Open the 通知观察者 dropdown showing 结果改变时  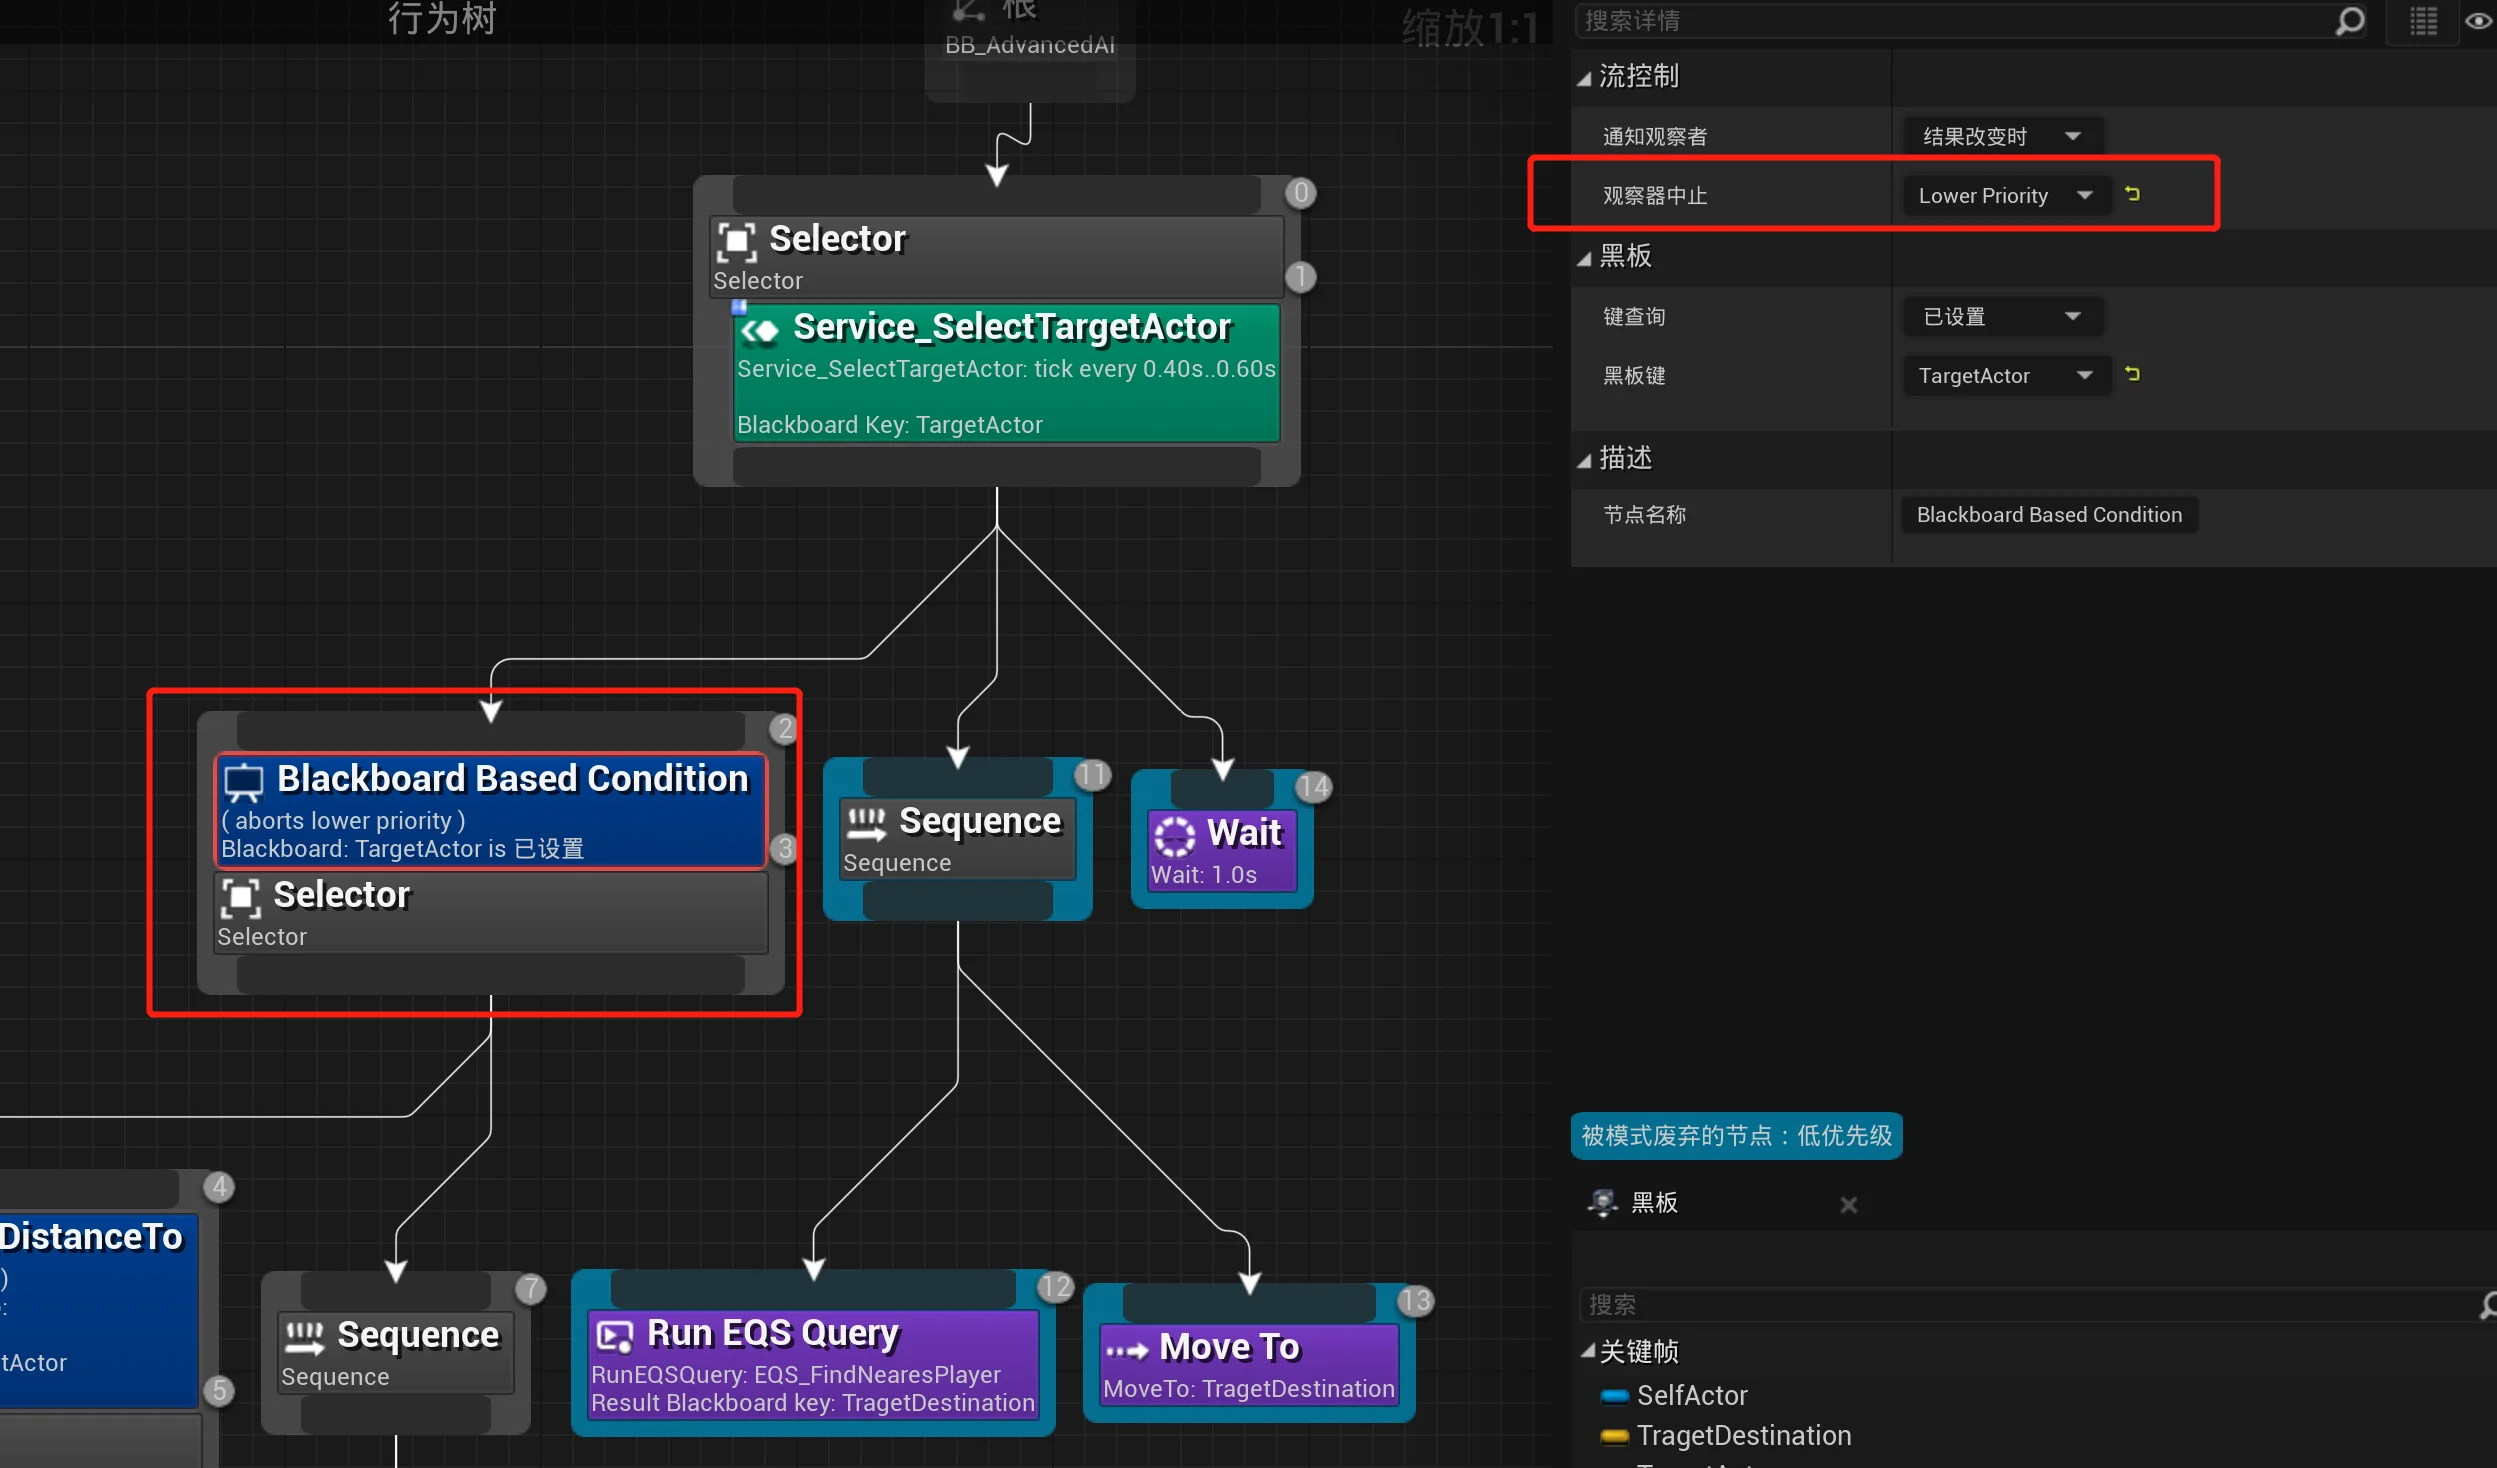(2002, 136)
